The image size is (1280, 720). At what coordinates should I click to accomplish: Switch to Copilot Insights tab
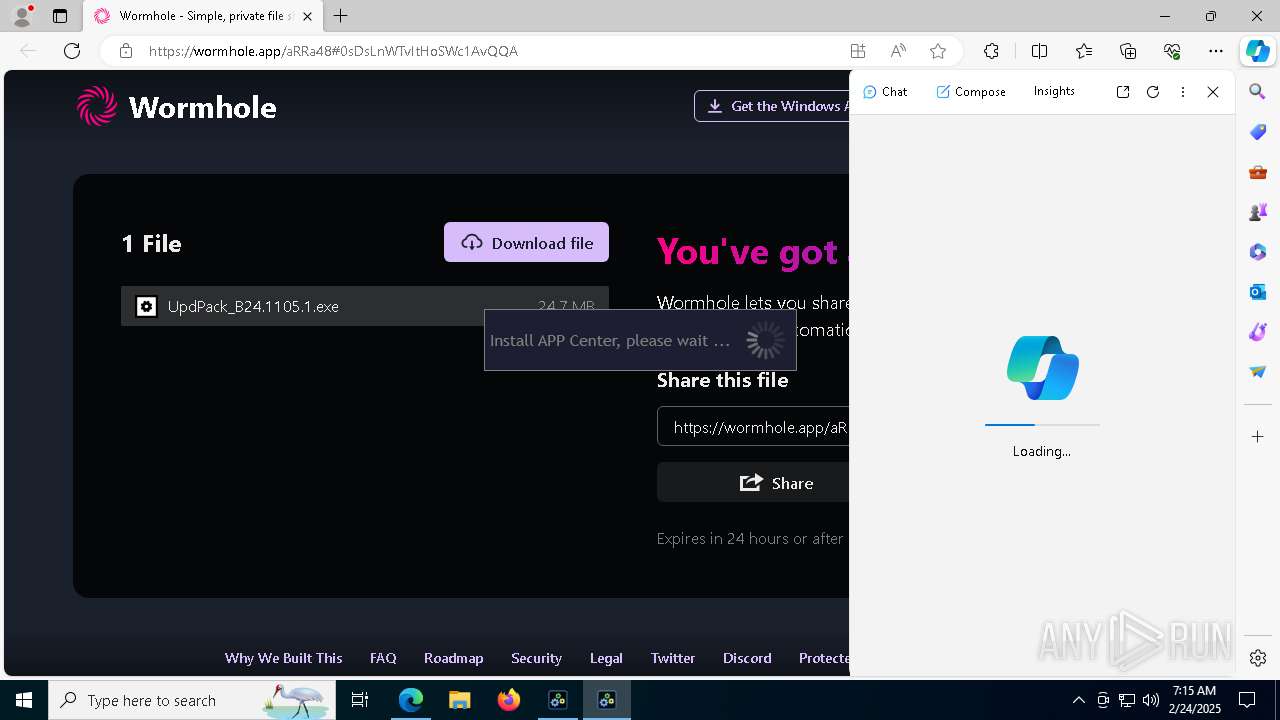[x=1054, y=91]
